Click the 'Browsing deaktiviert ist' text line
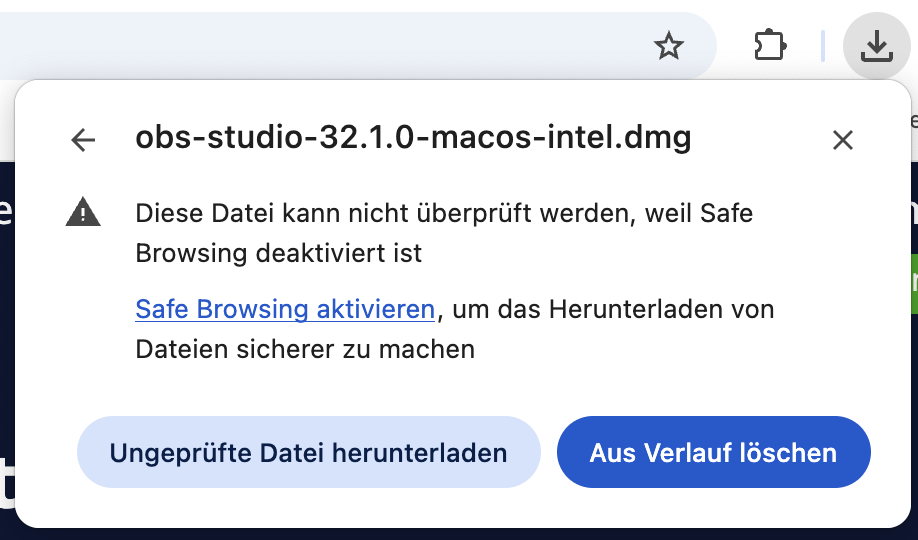The width and height of the screenshot is (918, 540). tap(279, 253)
